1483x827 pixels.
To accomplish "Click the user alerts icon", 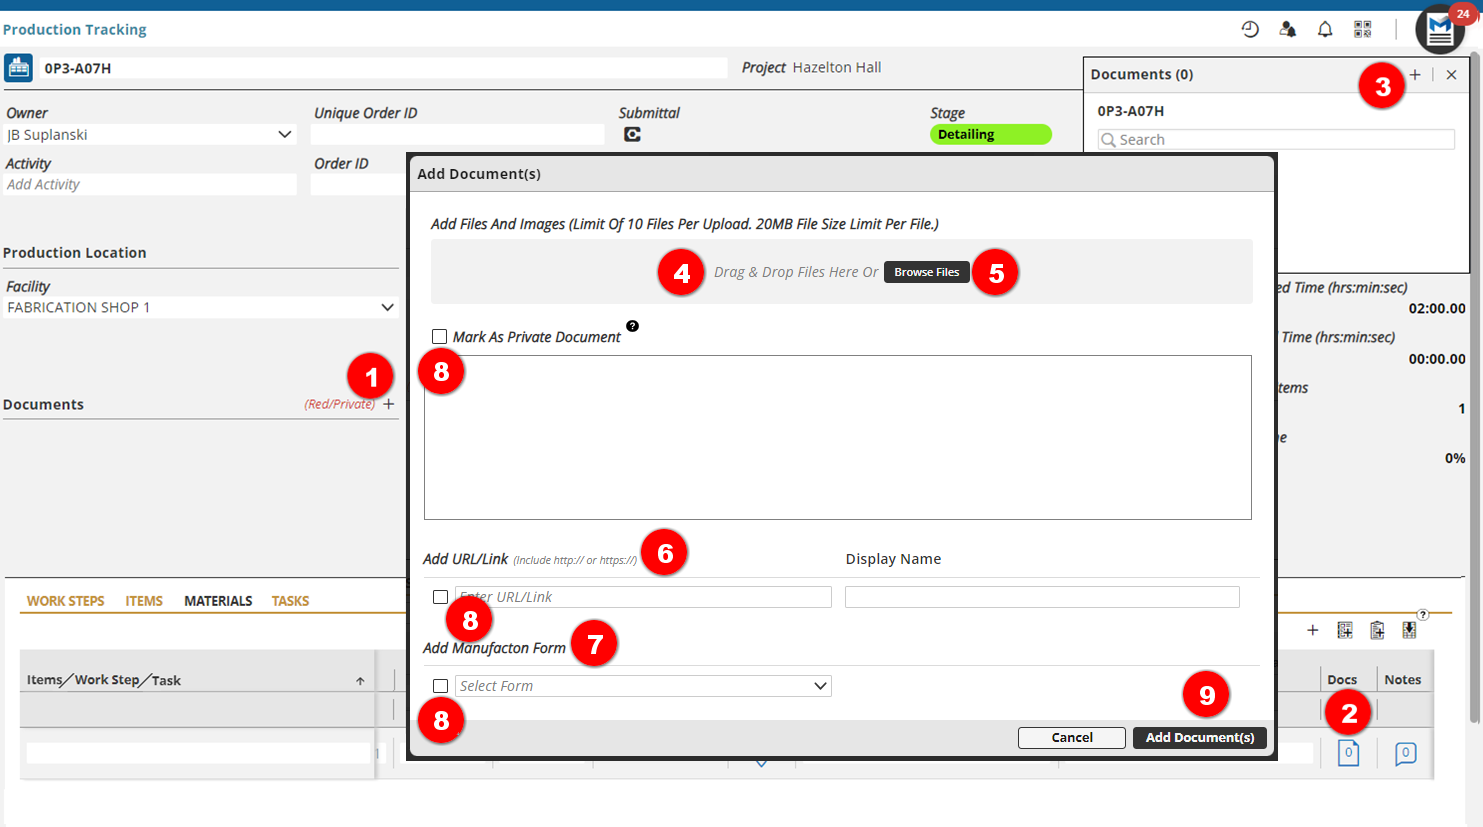I will click(1288, 29).
